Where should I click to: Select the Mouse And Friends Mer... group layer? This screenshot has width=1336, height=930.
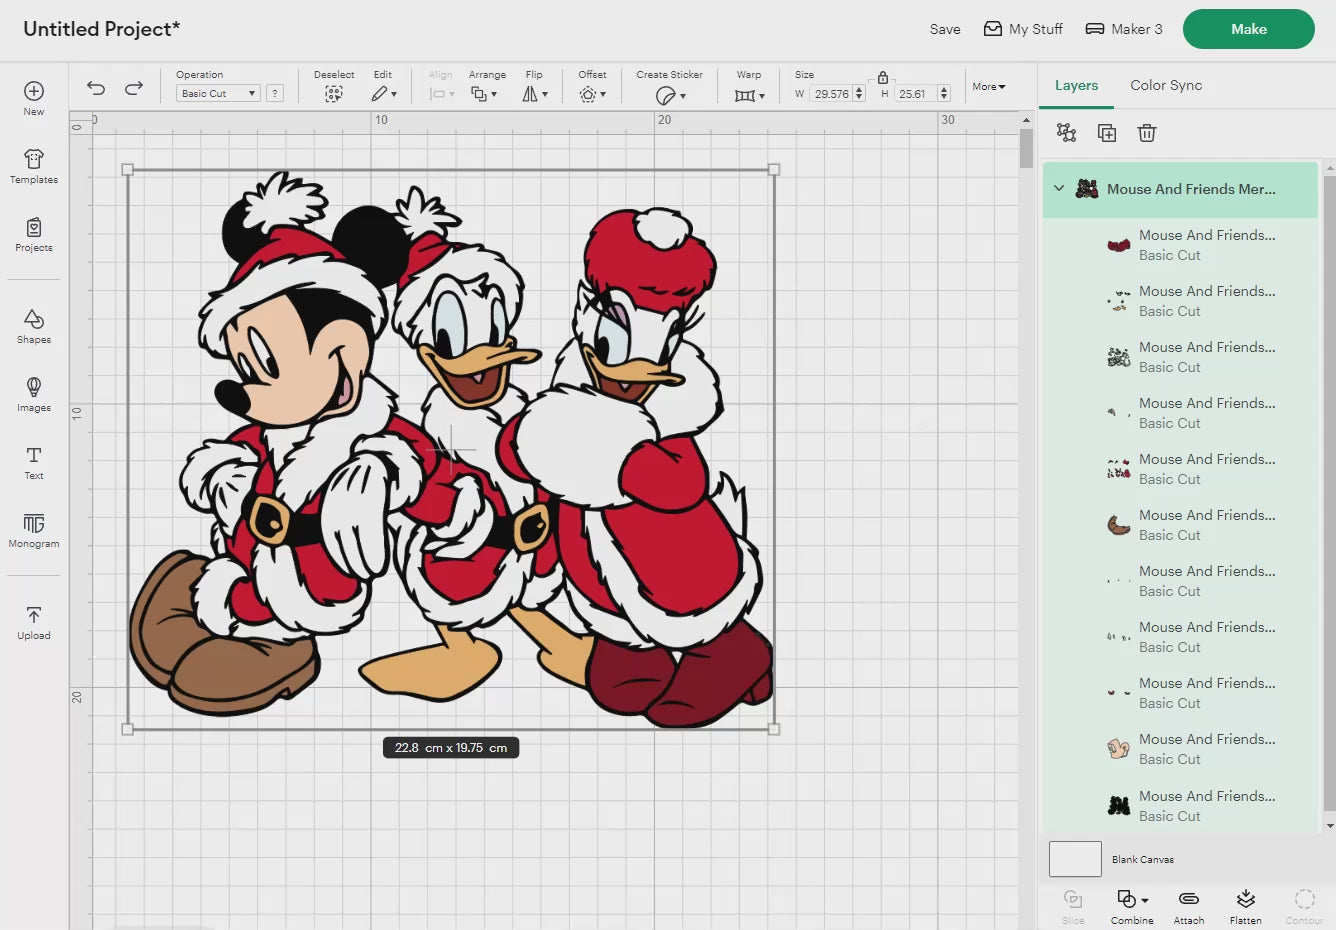point(1180,189)
